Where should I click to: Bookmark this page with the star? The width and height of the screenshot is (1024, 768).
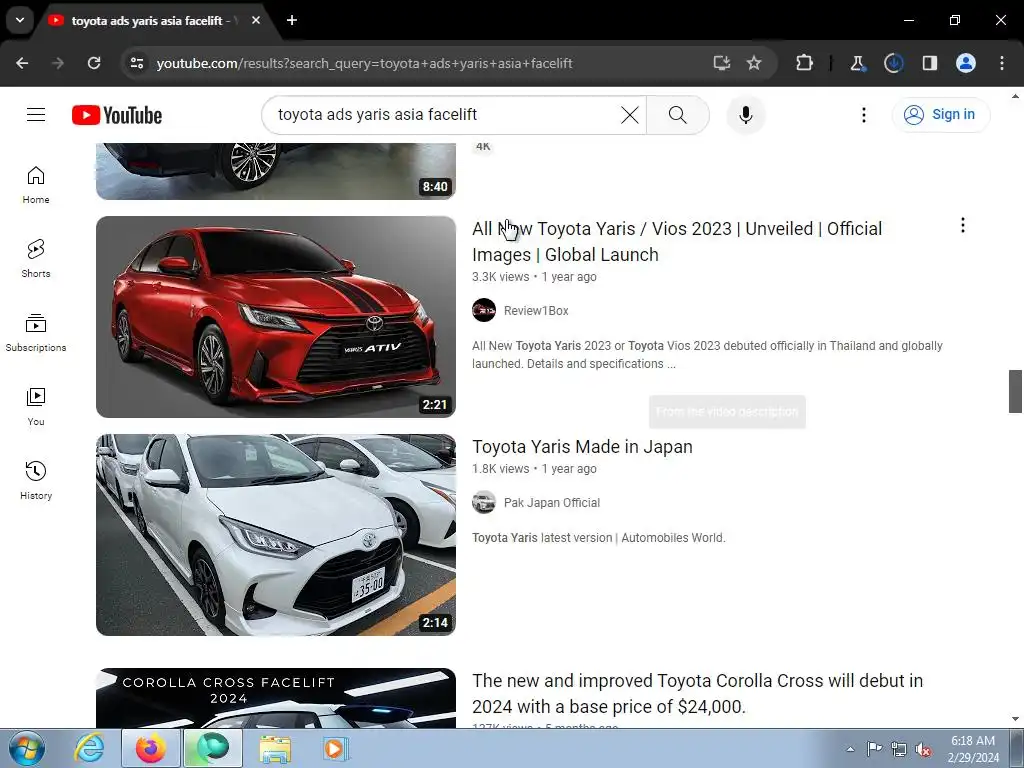coord(754,63)
